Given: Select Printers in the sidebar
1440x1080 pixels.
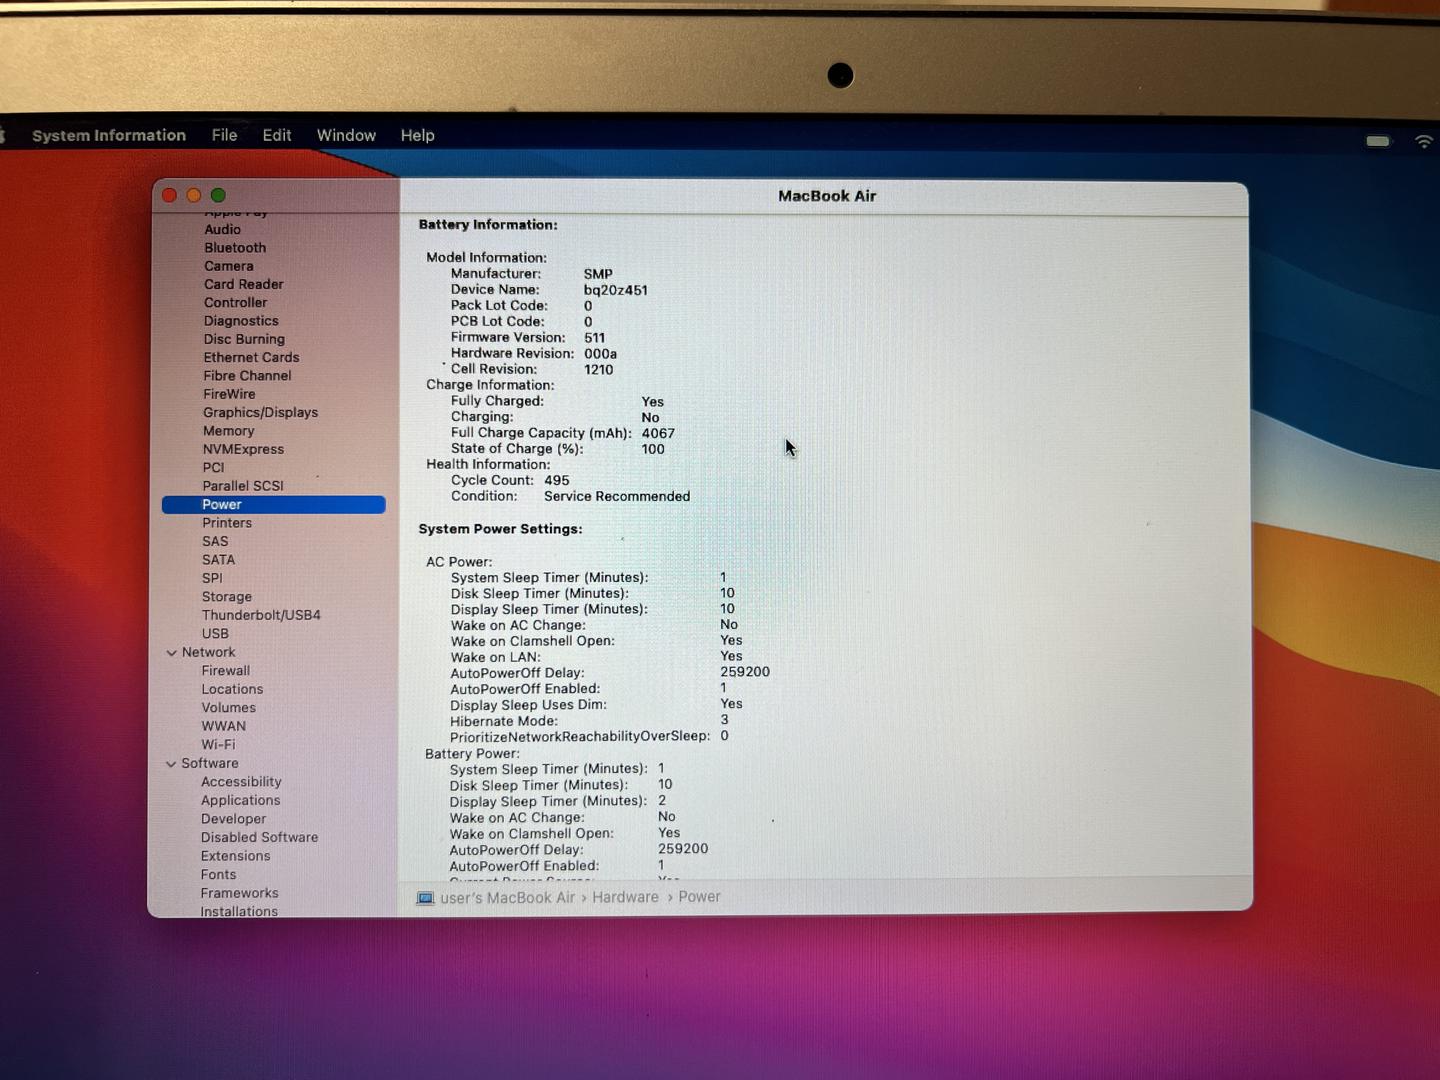Looking at the screenshot, I should click(x=227, y=523).
